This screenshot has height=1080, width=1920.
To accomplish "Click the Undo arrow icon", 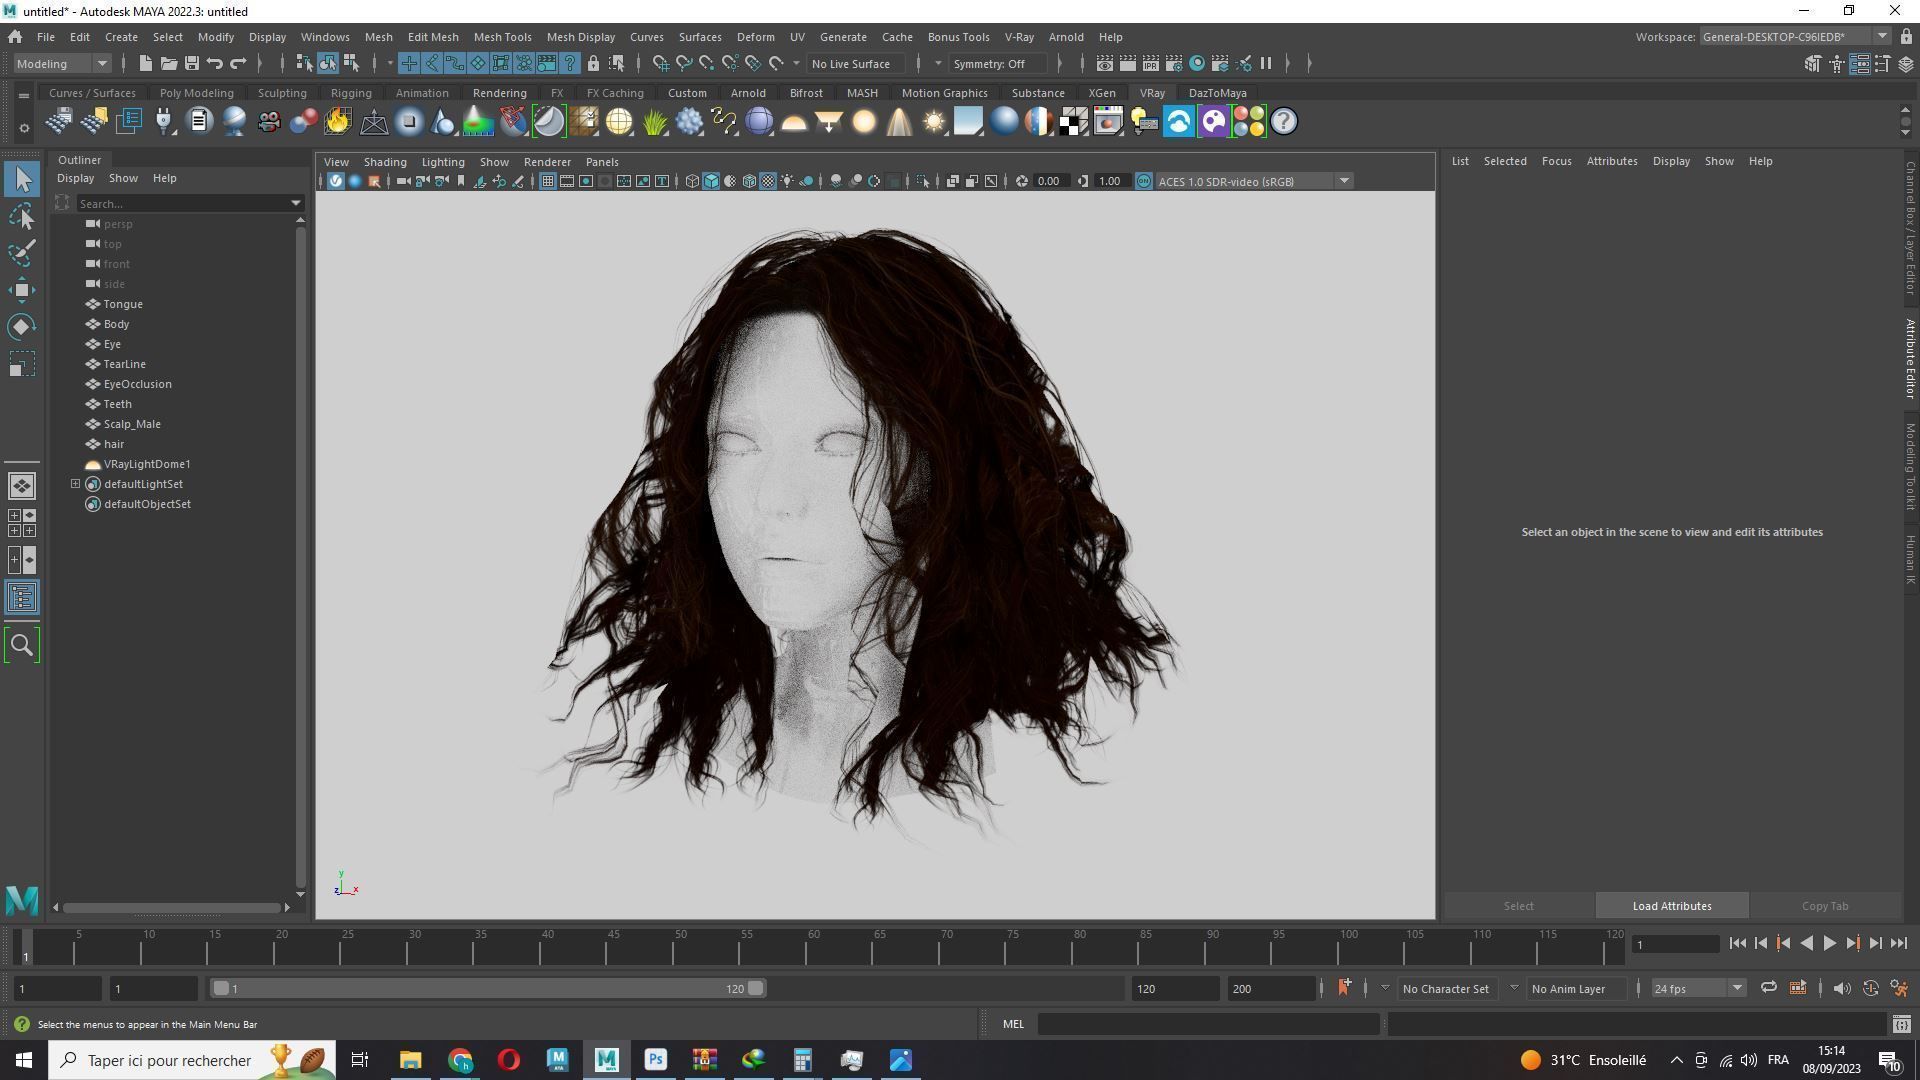I will coord(214,63).
